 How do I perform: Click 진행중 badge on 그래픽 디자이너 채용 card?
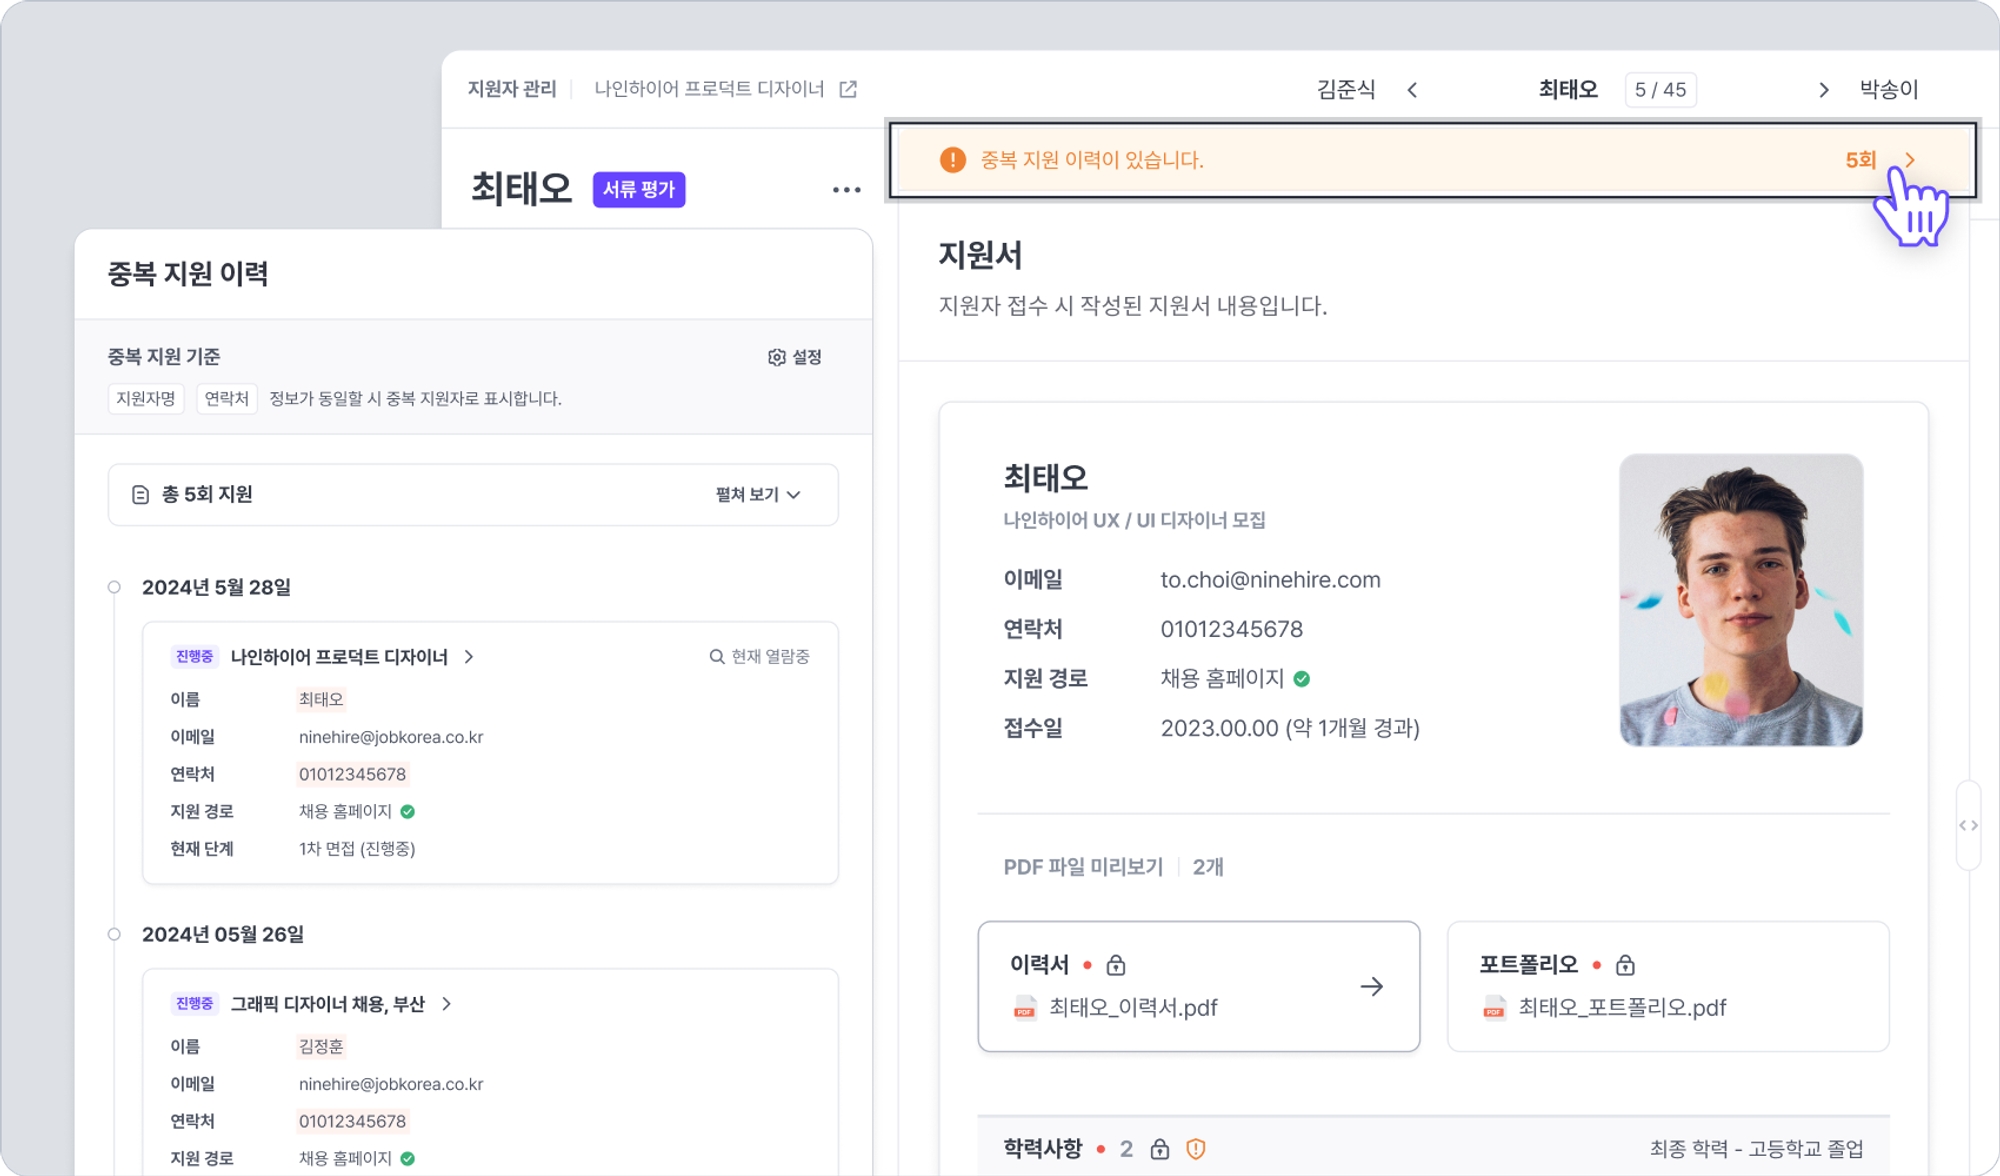[x=194, y=1004]
